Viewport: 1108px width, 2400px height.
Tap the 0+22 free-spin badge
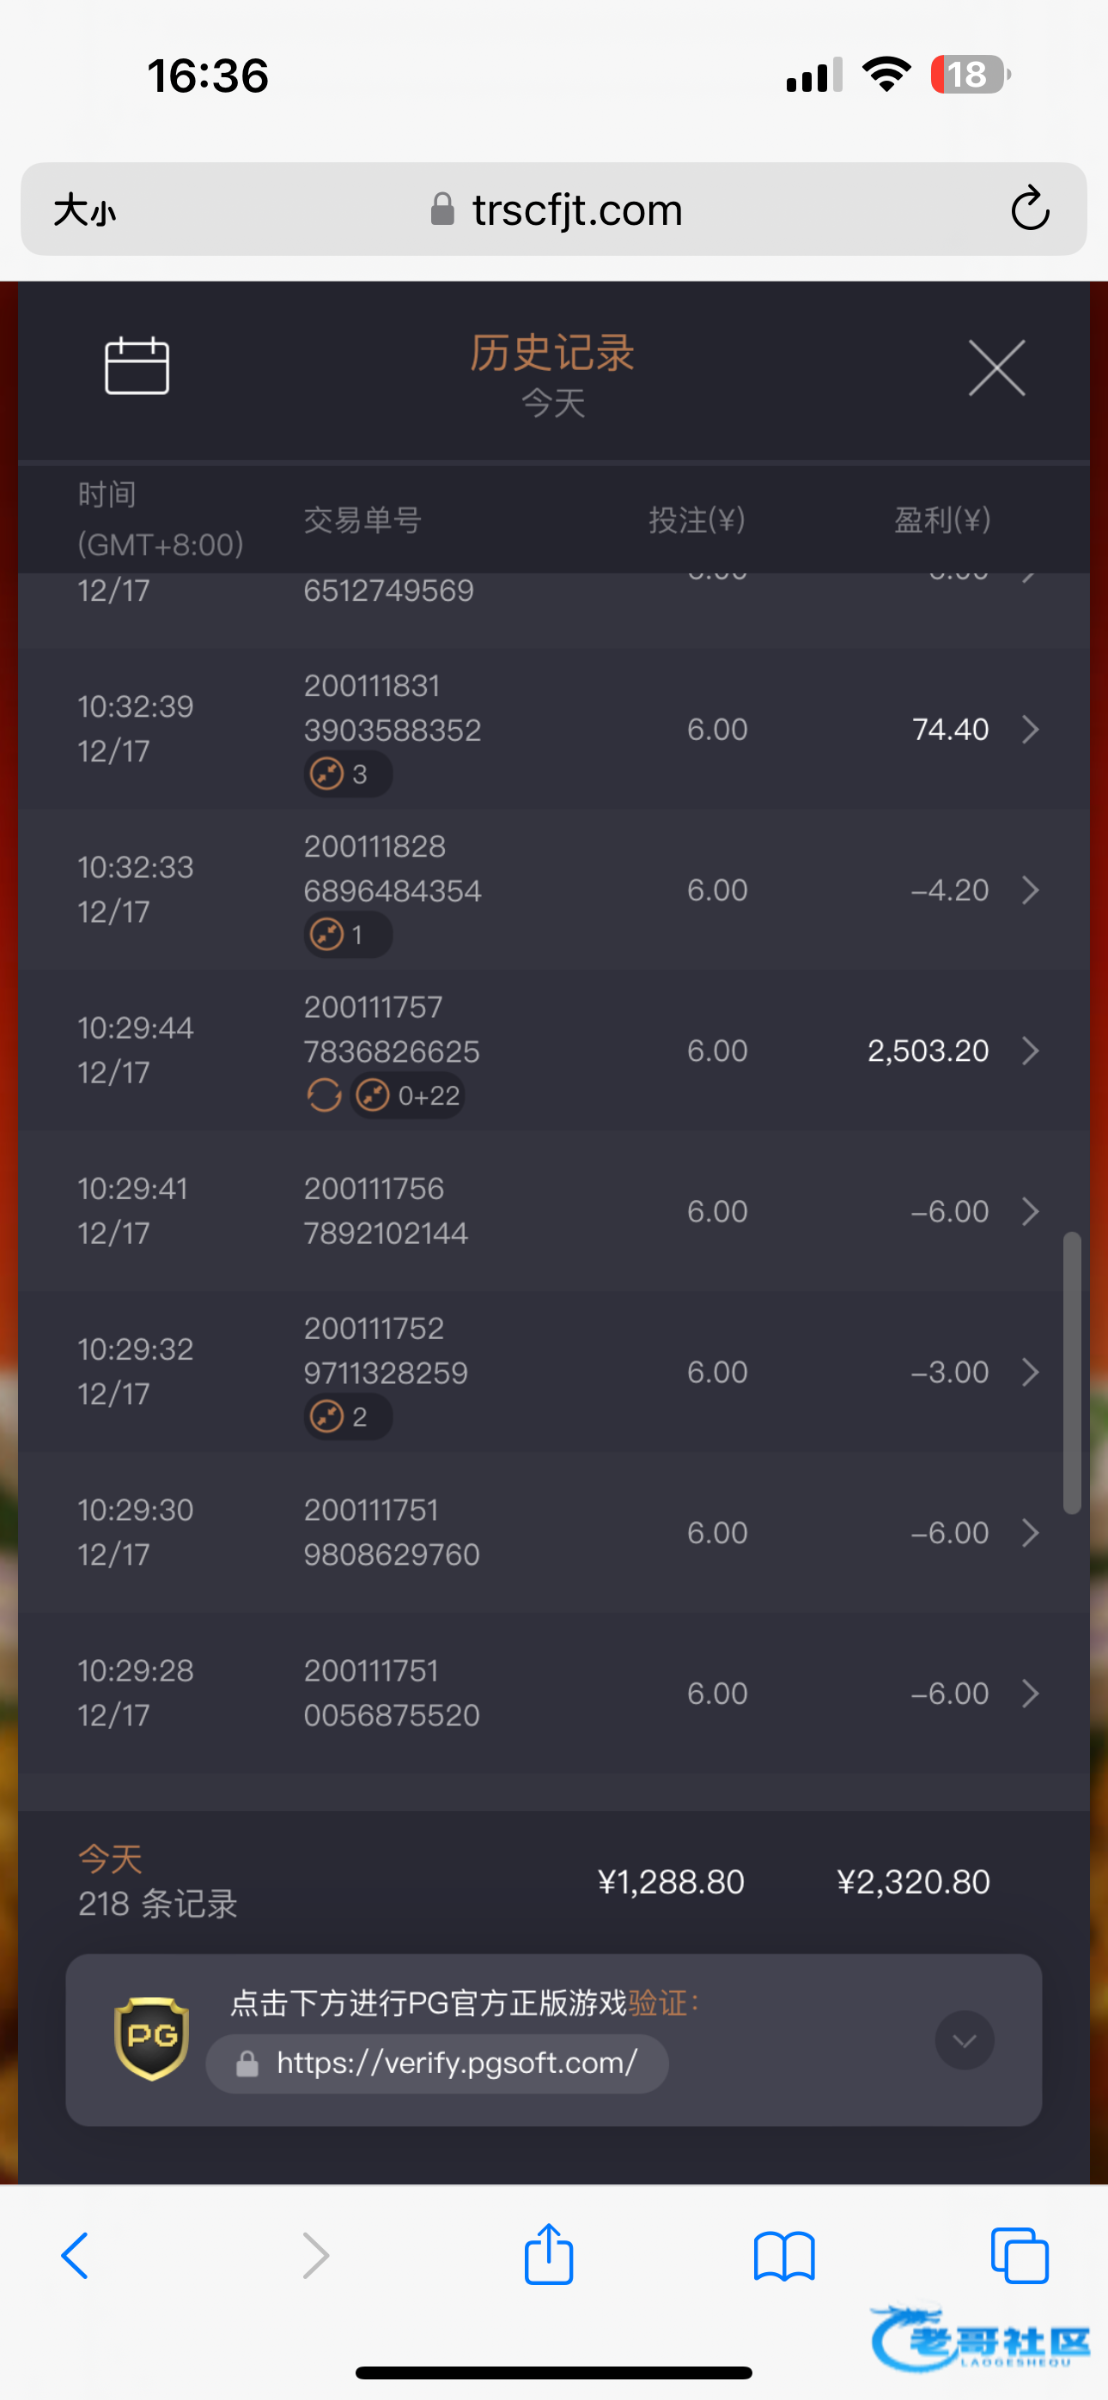click(408, 1096)
